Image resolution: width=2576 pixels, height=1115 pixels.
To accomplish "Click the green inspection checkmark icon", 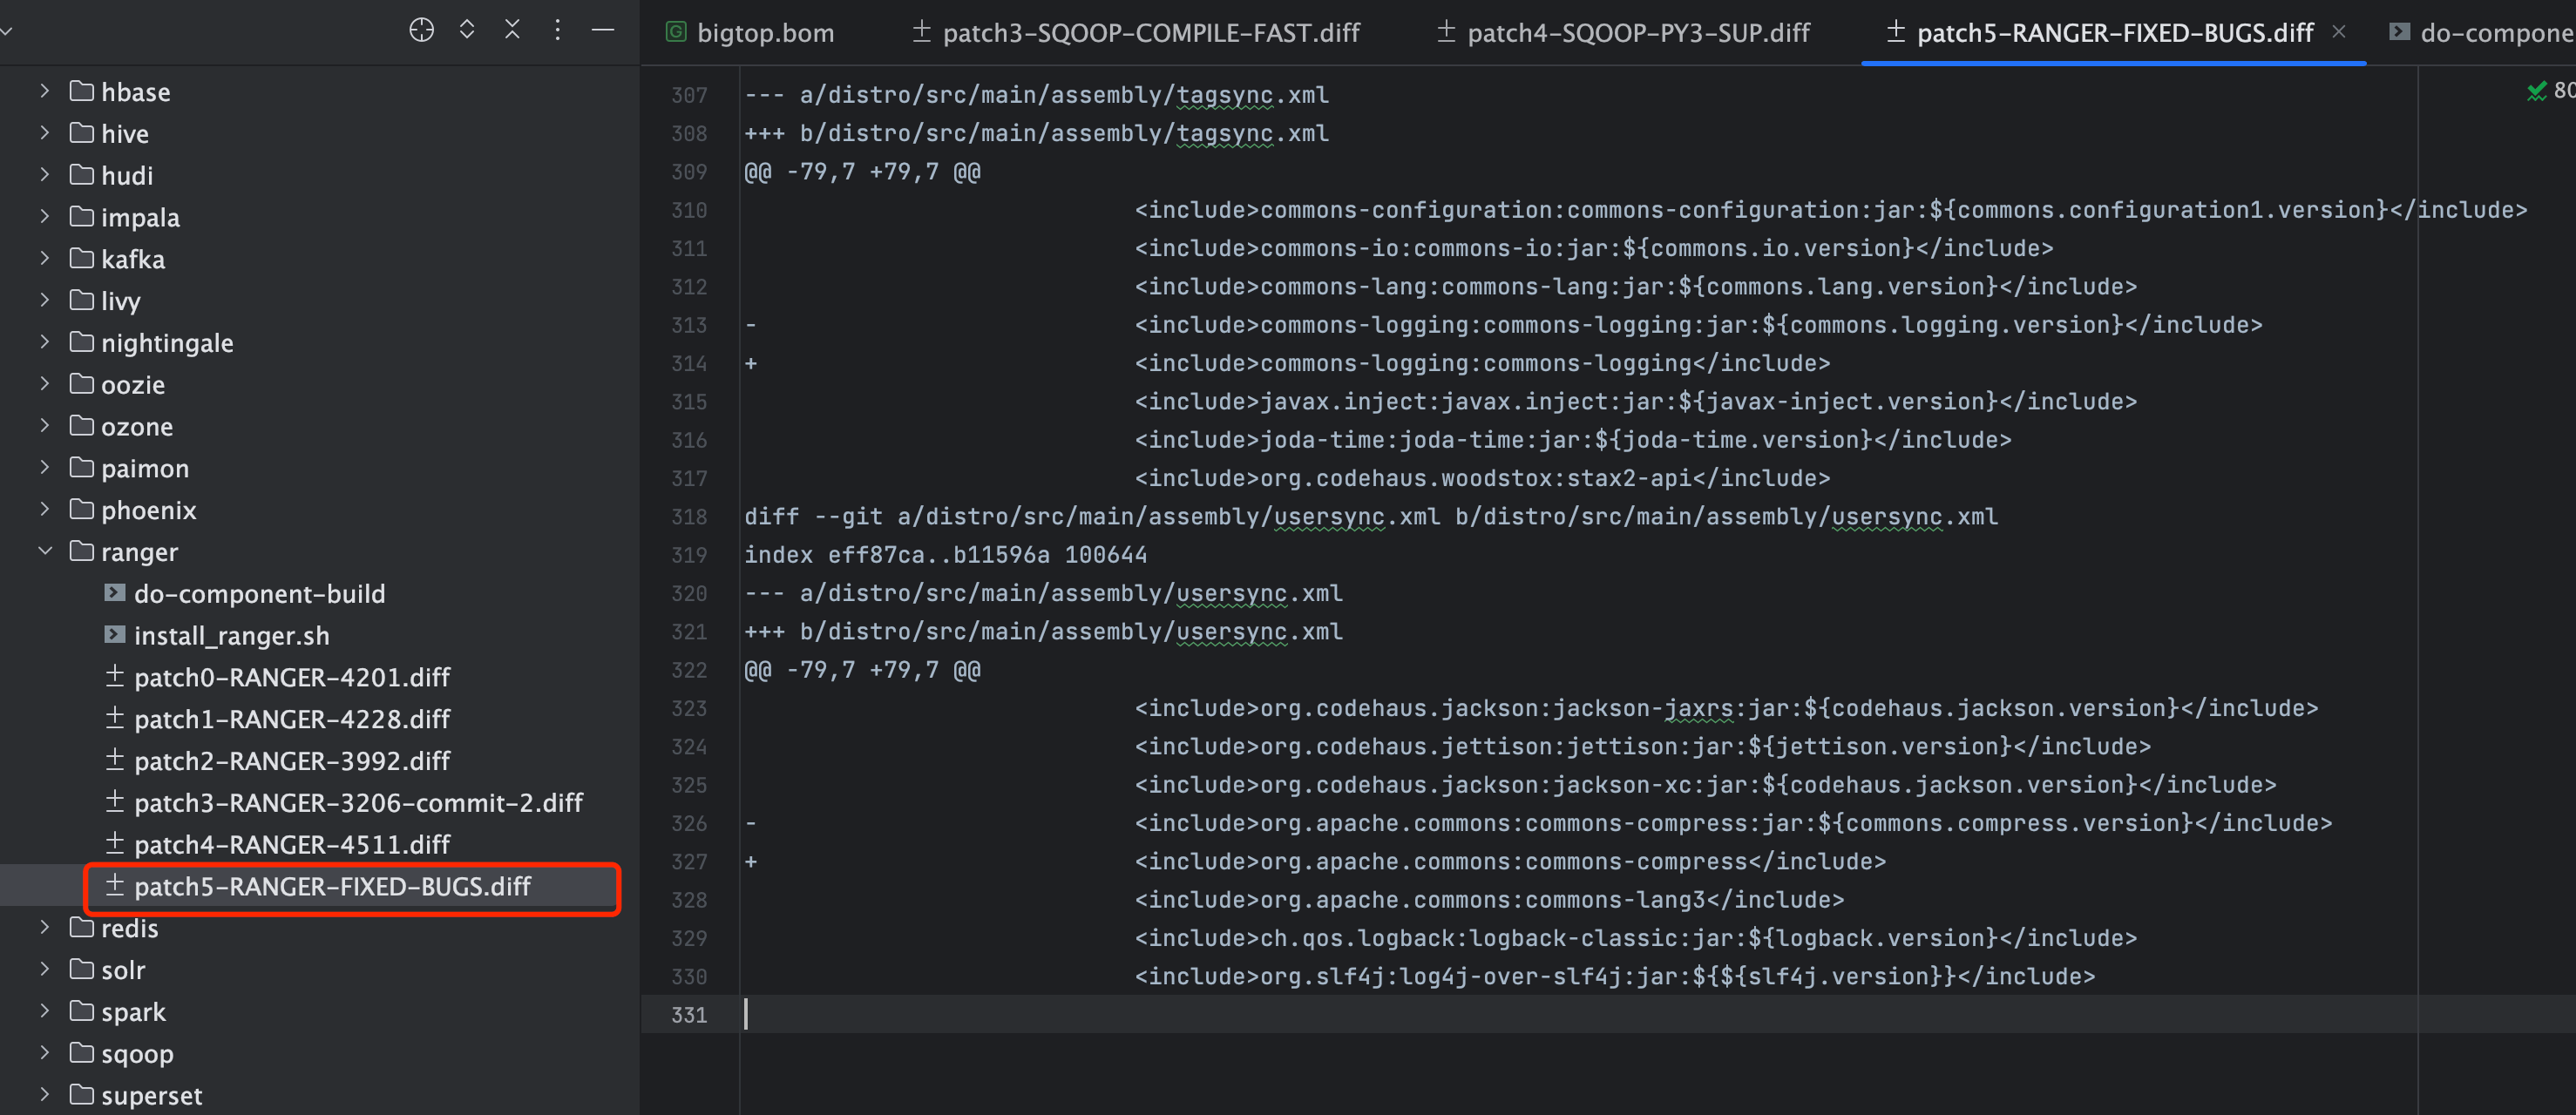I will click(x=2536, y=92).
